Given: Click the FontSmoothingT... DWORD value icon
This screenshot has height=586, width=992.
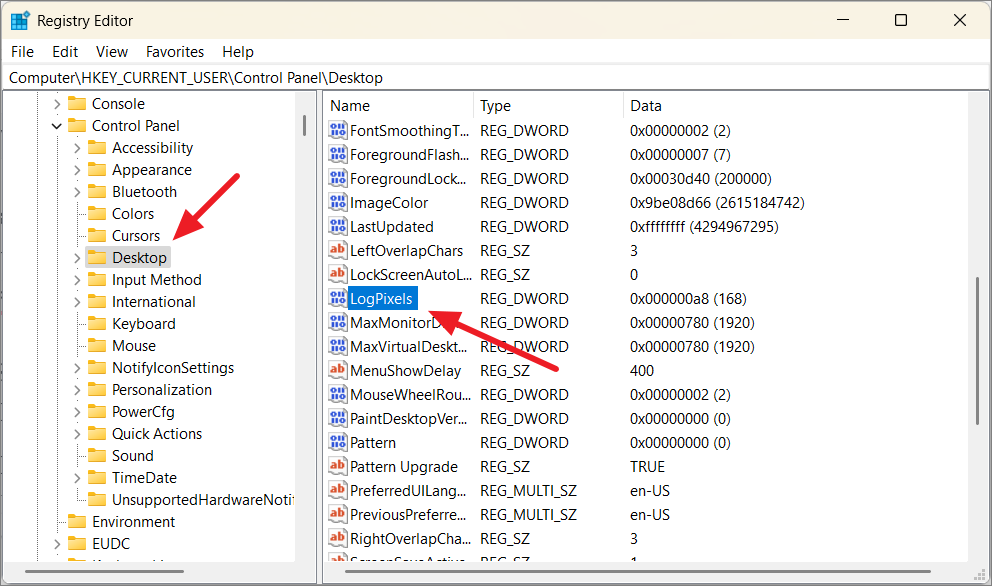Looking at the screenshot, I should coord(338,130).
